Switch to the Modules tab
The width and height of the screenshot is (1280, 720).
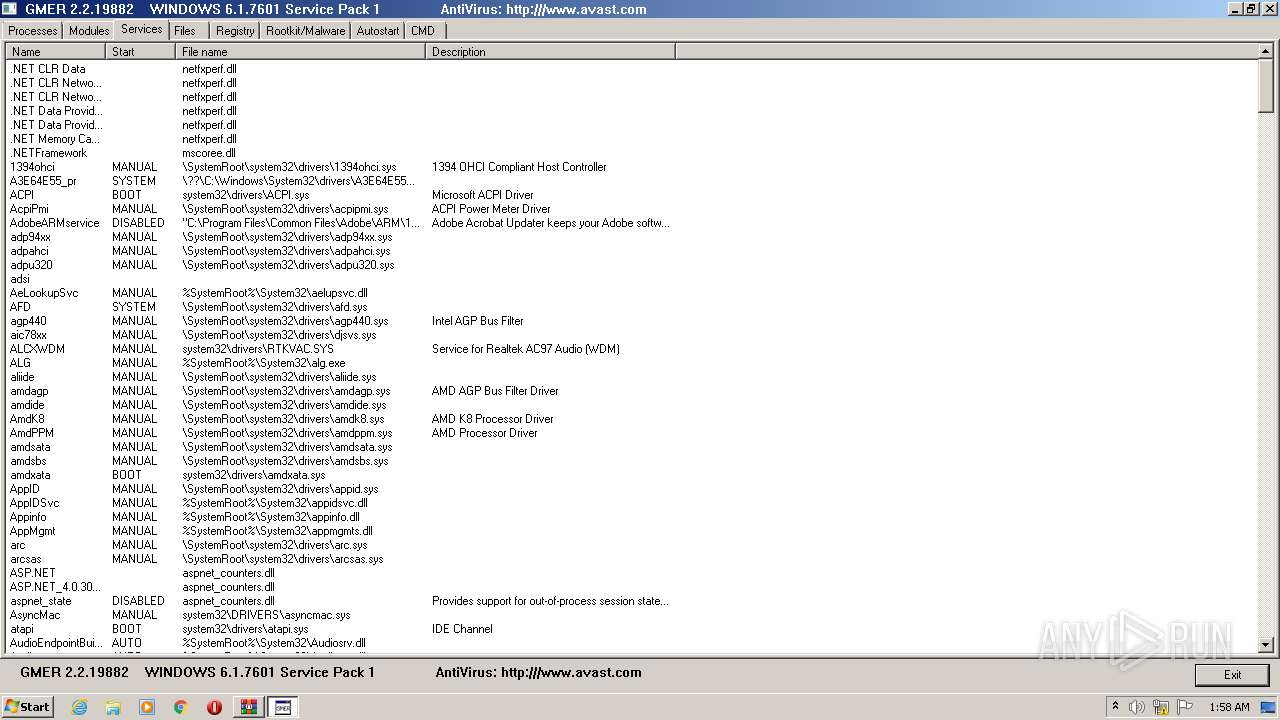[x=89, y=31]
